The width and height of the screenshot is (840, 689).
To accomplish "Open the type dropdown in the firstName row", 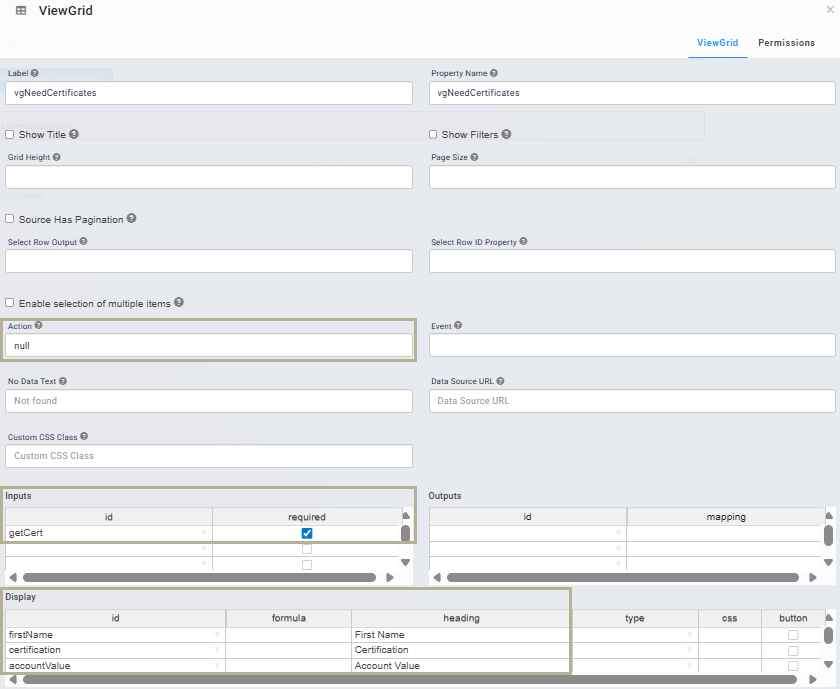I will point(688,634).
